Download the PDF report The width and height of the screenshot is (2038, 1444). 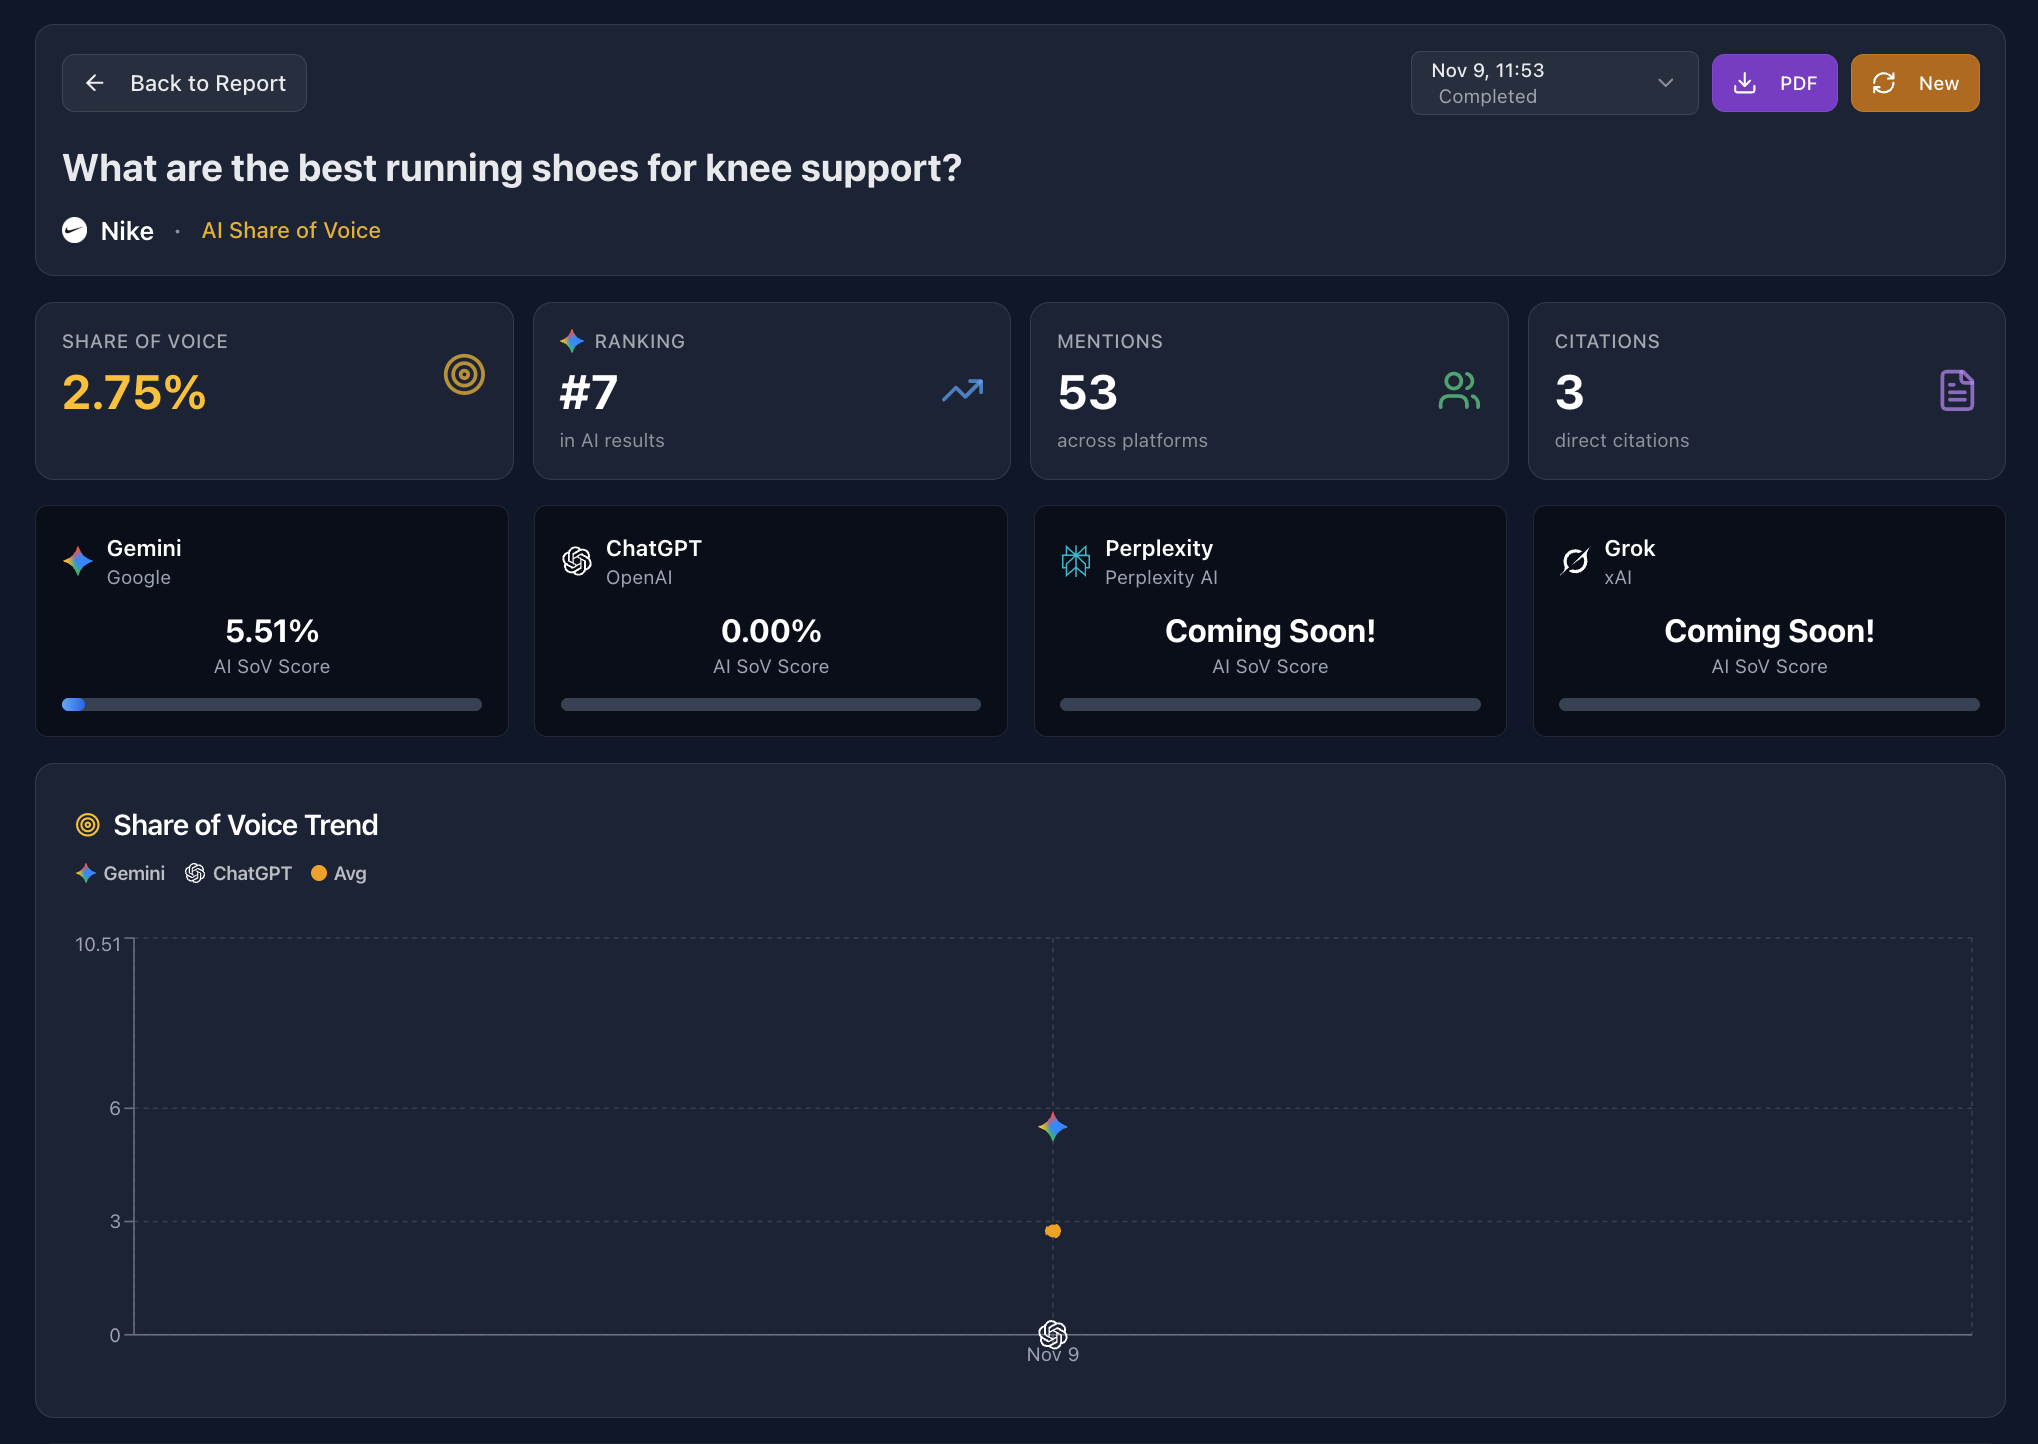pyautogui.click(x=1774, y=83)
